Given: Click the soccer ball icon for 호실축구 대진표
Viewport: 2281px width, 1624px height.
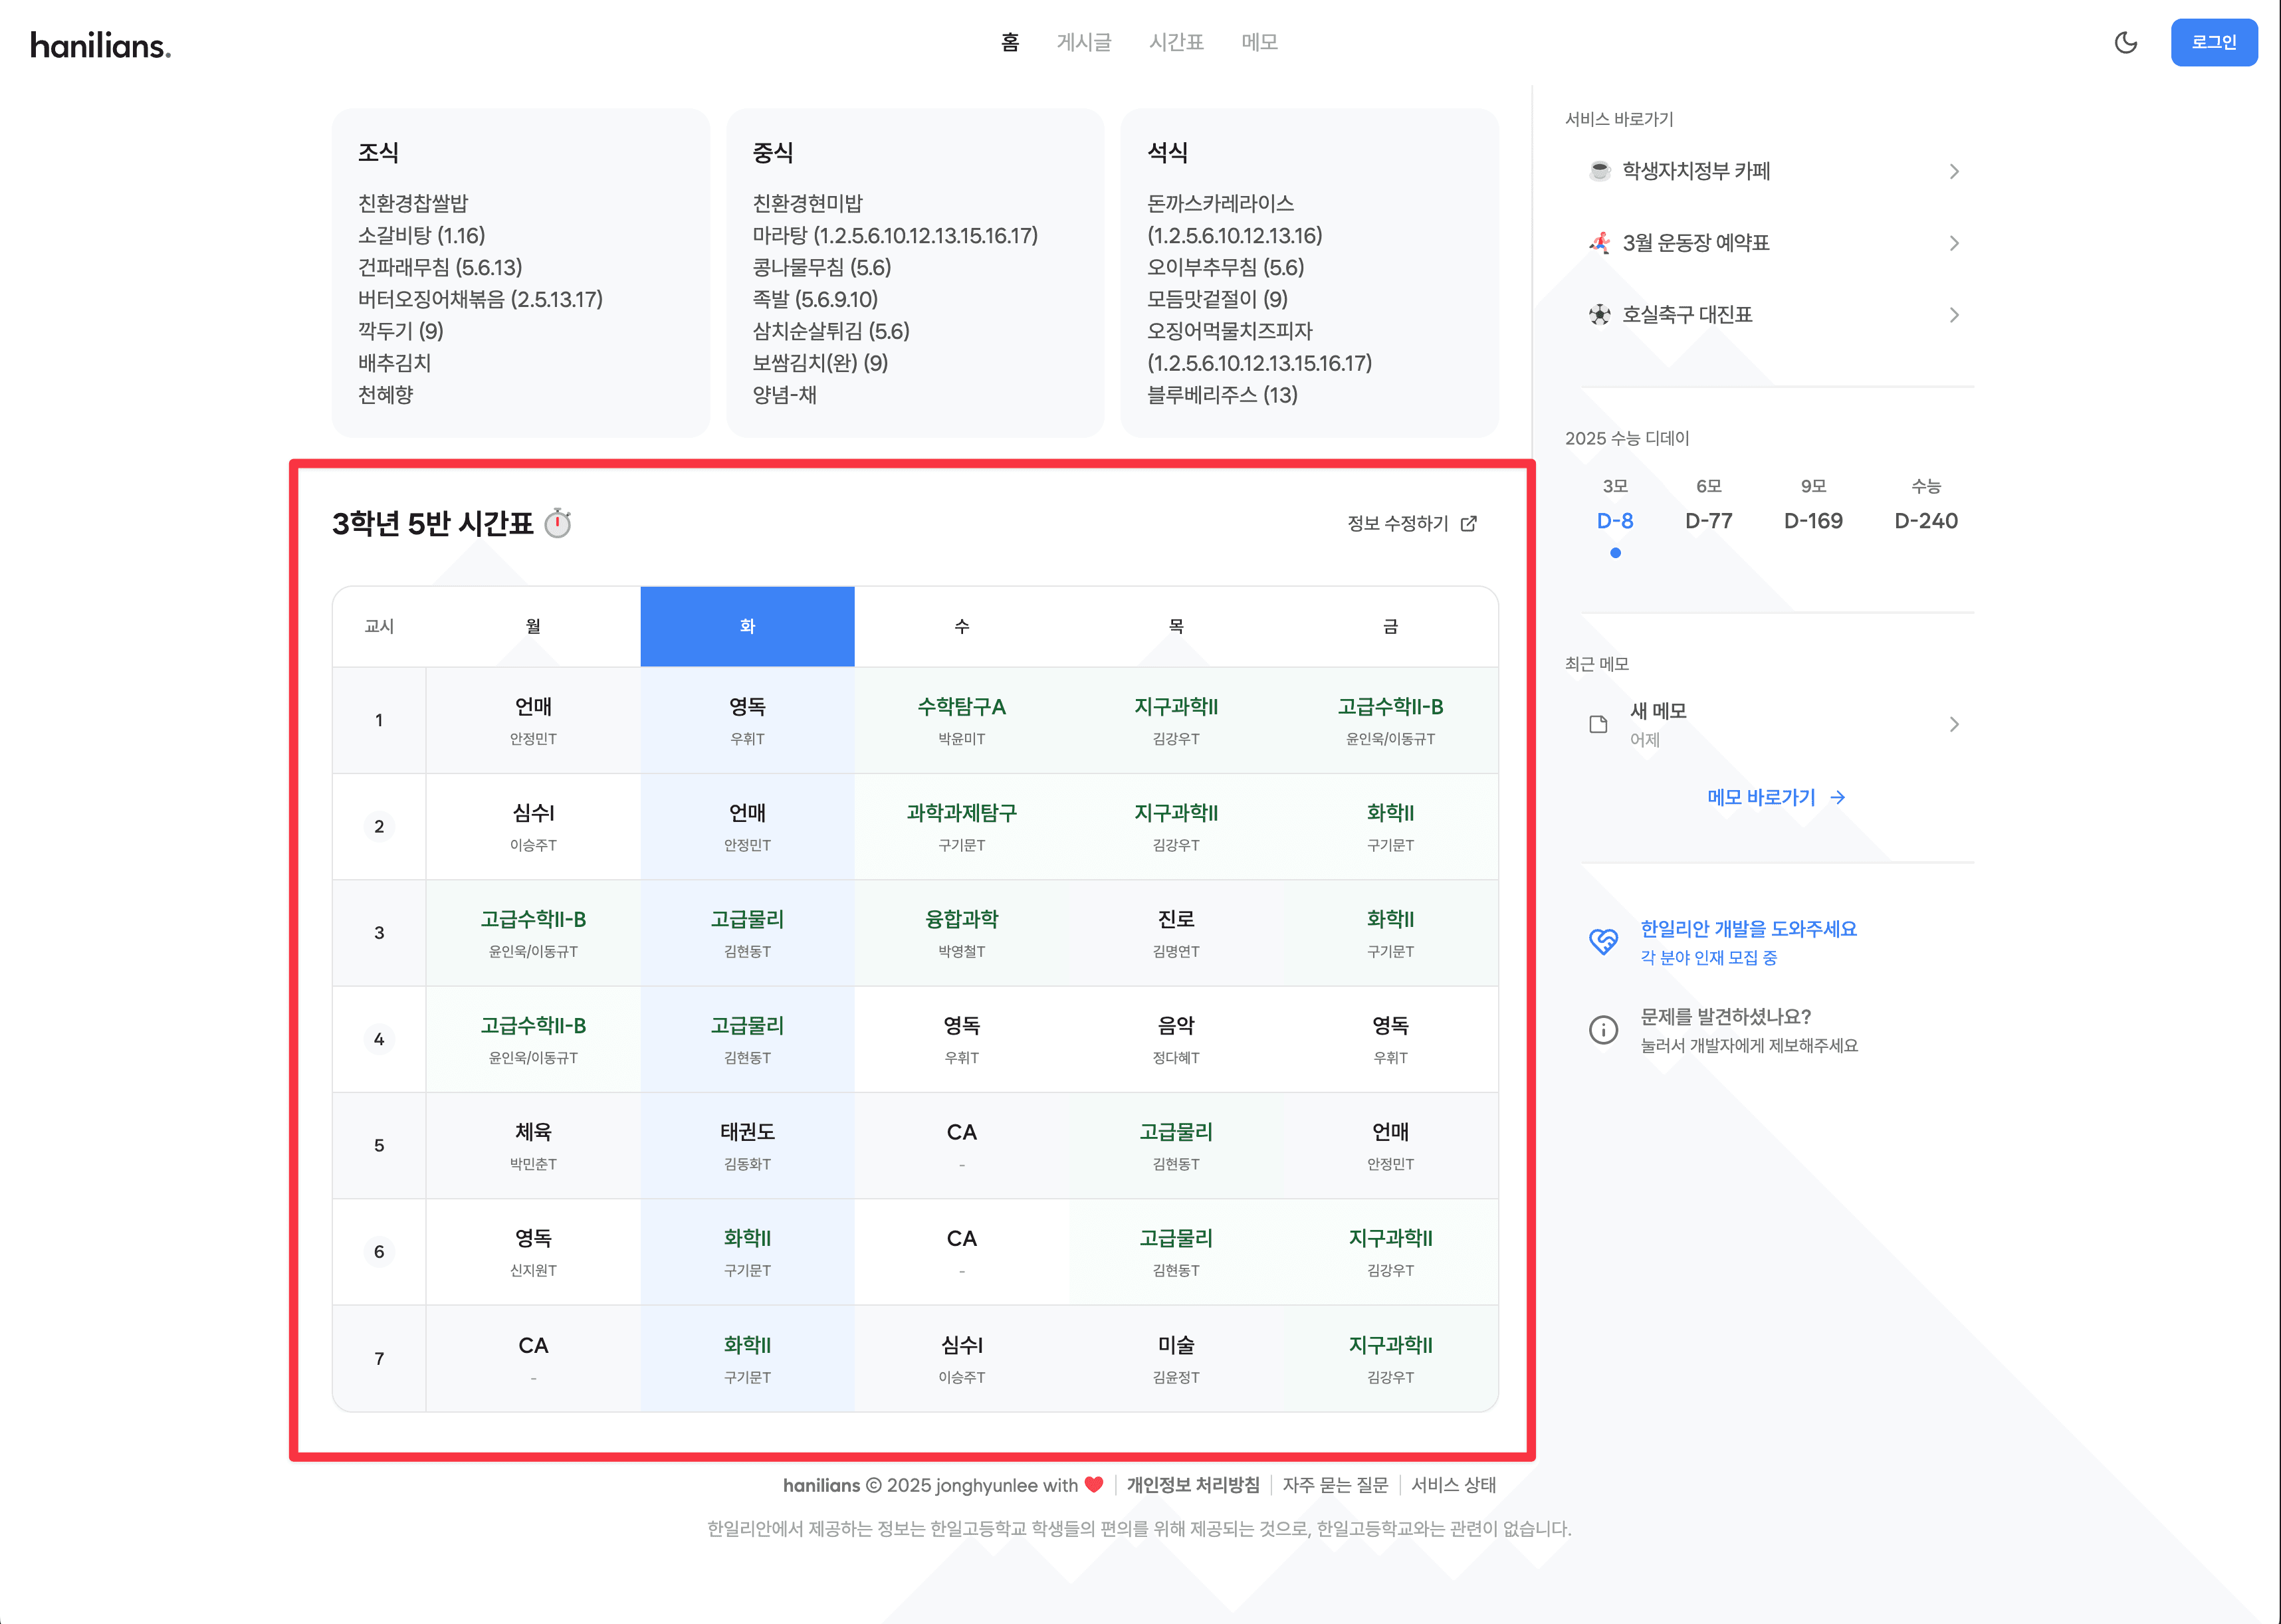Looking at the screenshot, I should (x=1599, y=315).
